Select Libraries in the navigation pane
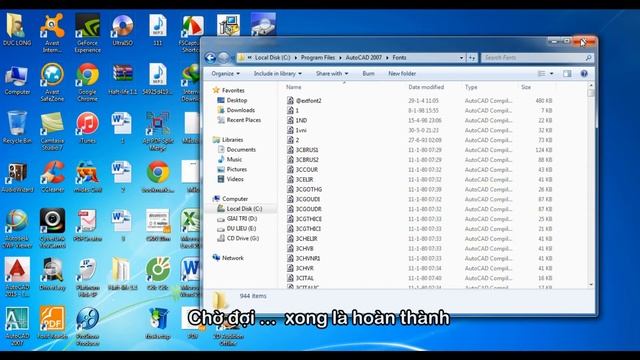The height and width of the screenshot is (360, 640). (228, 140)
